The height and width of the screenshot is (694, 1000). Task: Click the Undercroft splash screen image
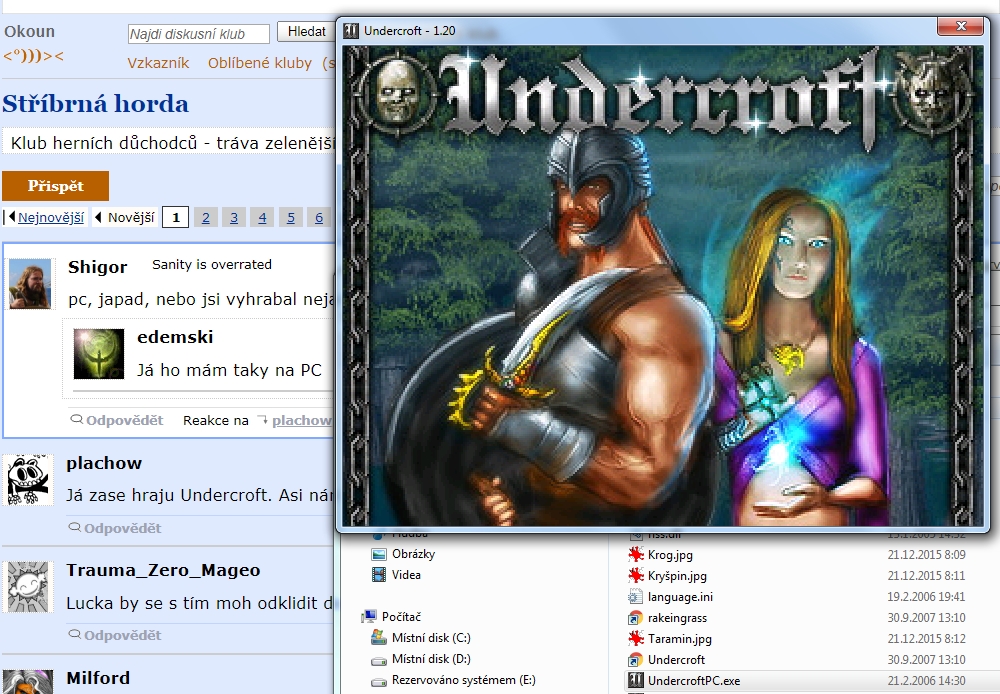pyautogui.click(x=663, y=286)
